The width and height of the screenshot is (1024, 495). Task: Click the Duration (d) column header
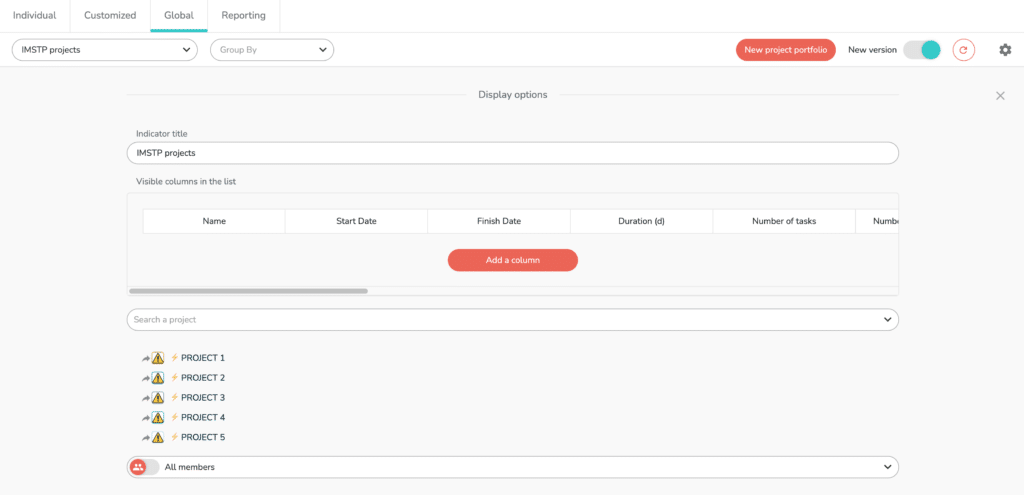641,221
